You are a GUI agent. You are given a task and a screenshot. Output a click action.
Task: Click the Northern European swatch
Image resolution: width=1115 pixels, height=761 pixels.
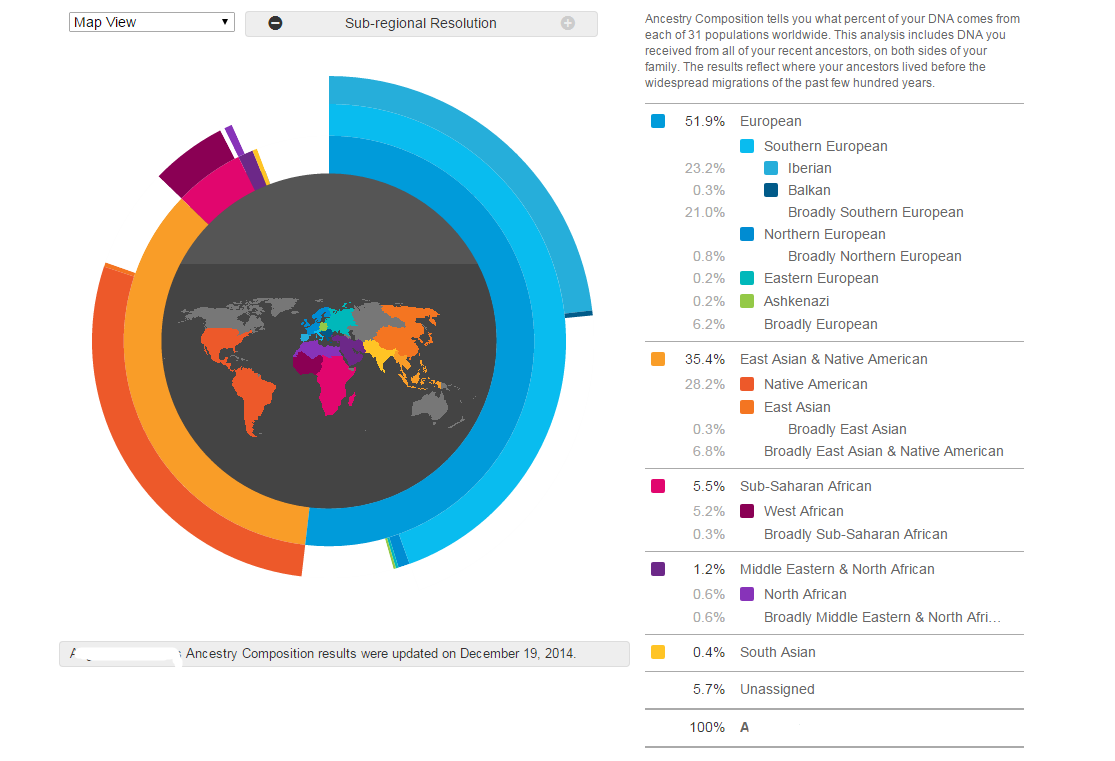[747, 234]
